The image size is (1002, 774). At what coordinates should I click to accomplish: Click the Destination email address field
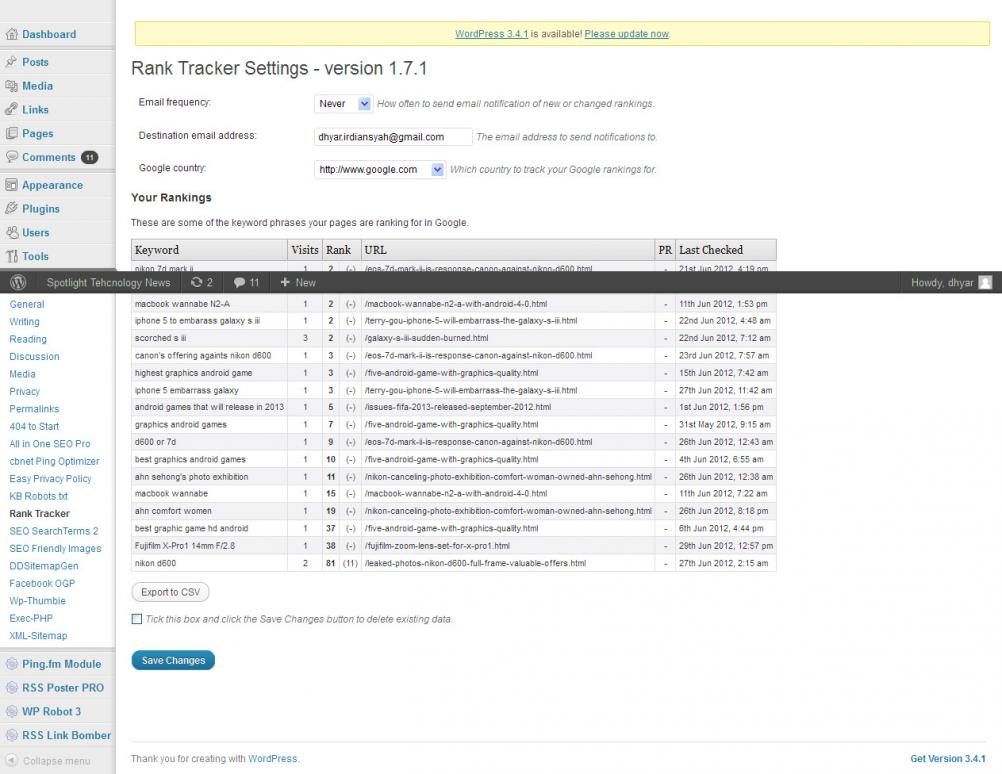(393, 137)
